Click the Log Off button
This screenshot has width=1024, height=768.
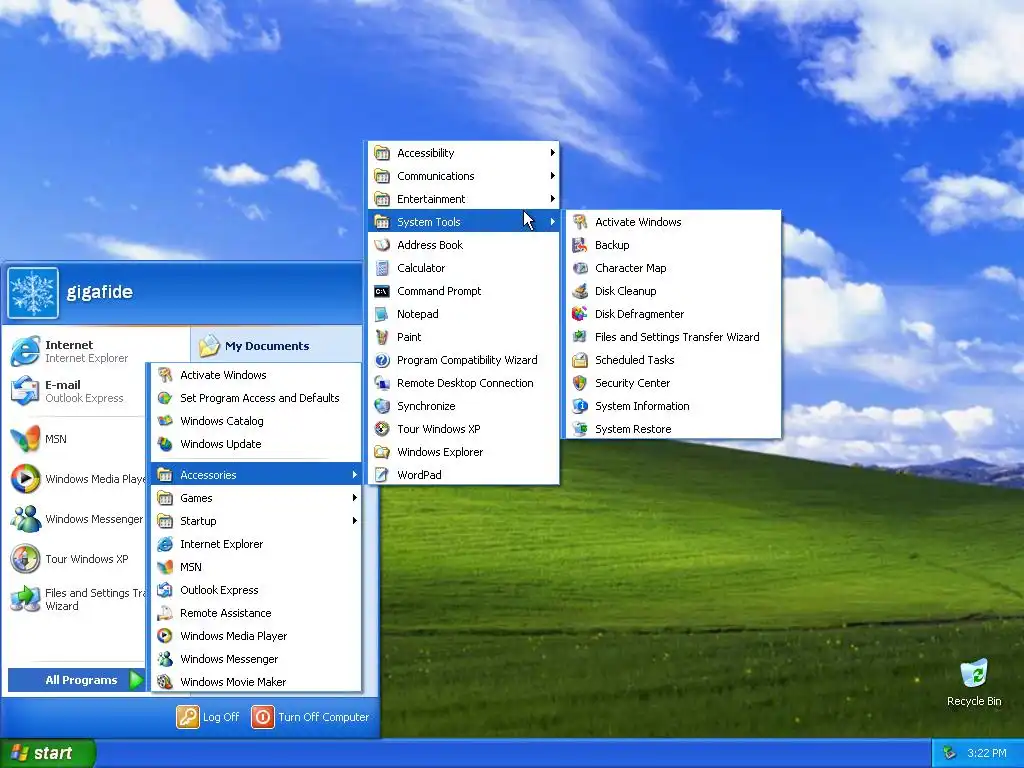[x=208, y=717]
